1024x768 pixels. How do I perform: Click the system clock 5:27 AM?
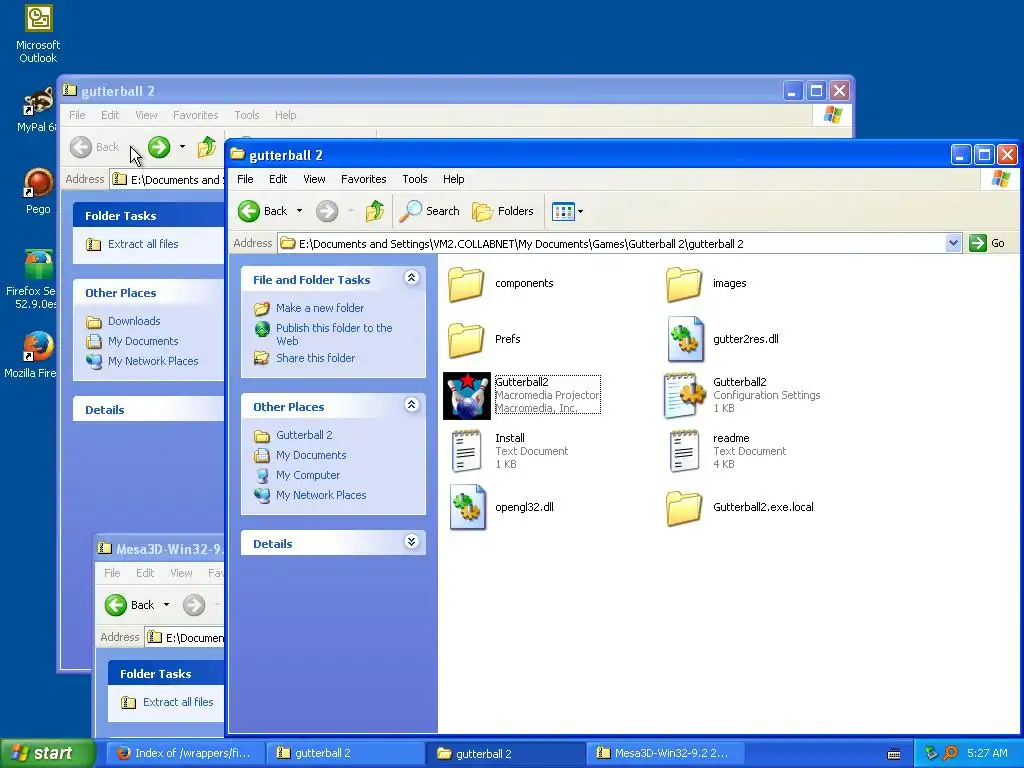point(987,753)
